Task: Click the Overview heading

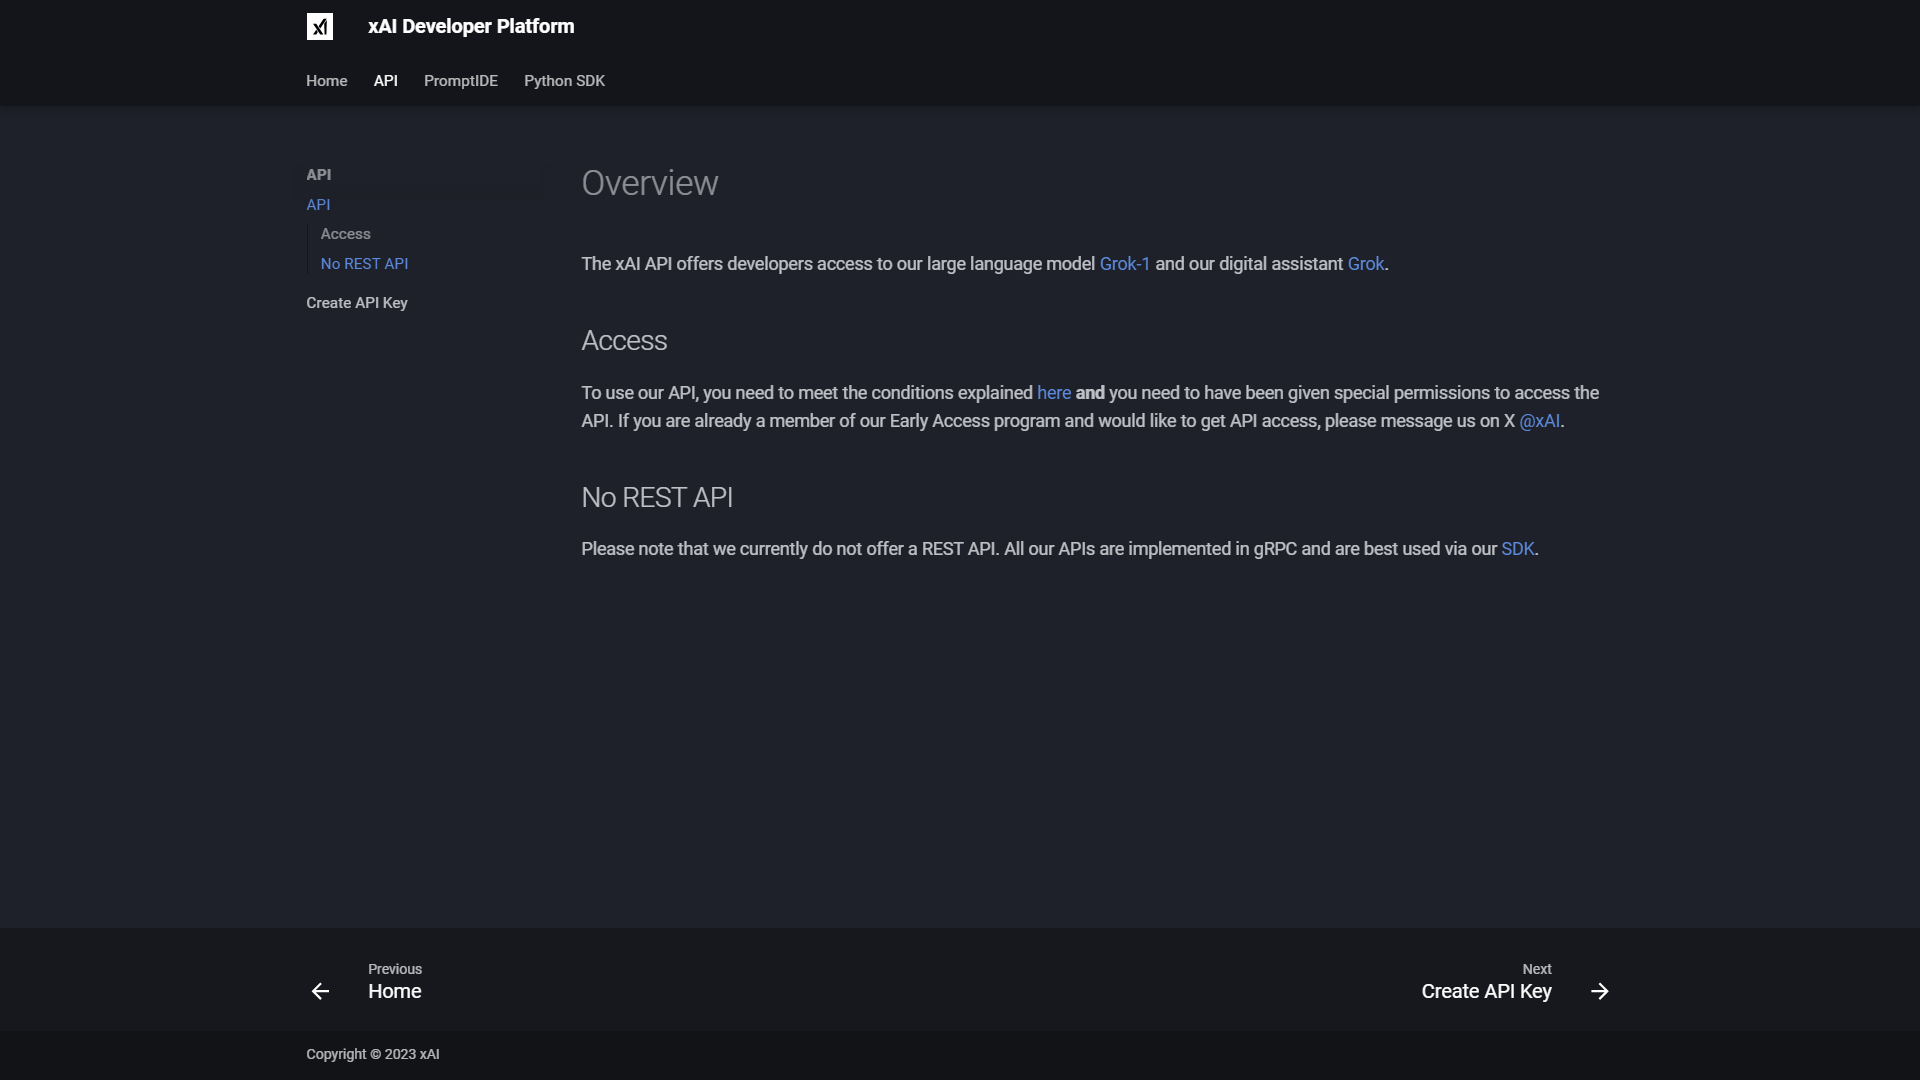Action: pyautogui.click(x=650, y=183)
